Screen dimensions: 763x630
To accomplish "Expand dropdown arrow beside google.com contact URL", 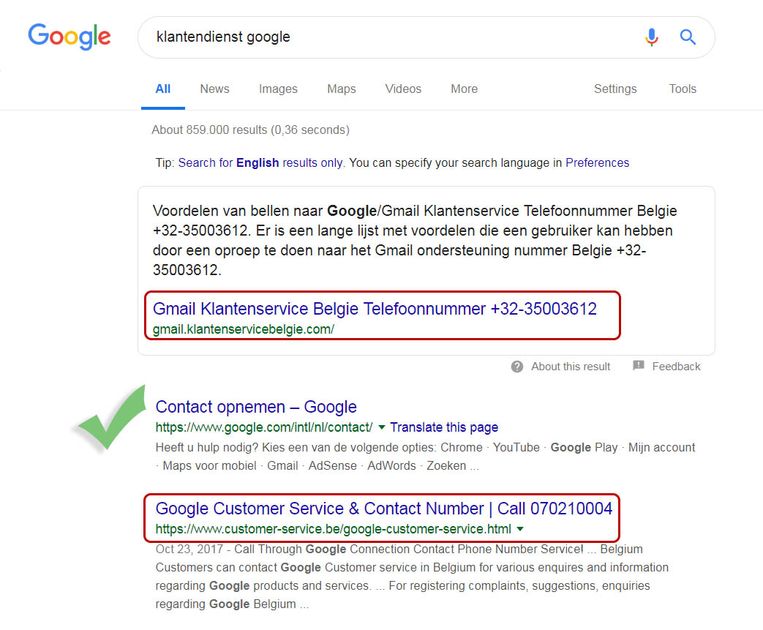I will tap(381, 427).
